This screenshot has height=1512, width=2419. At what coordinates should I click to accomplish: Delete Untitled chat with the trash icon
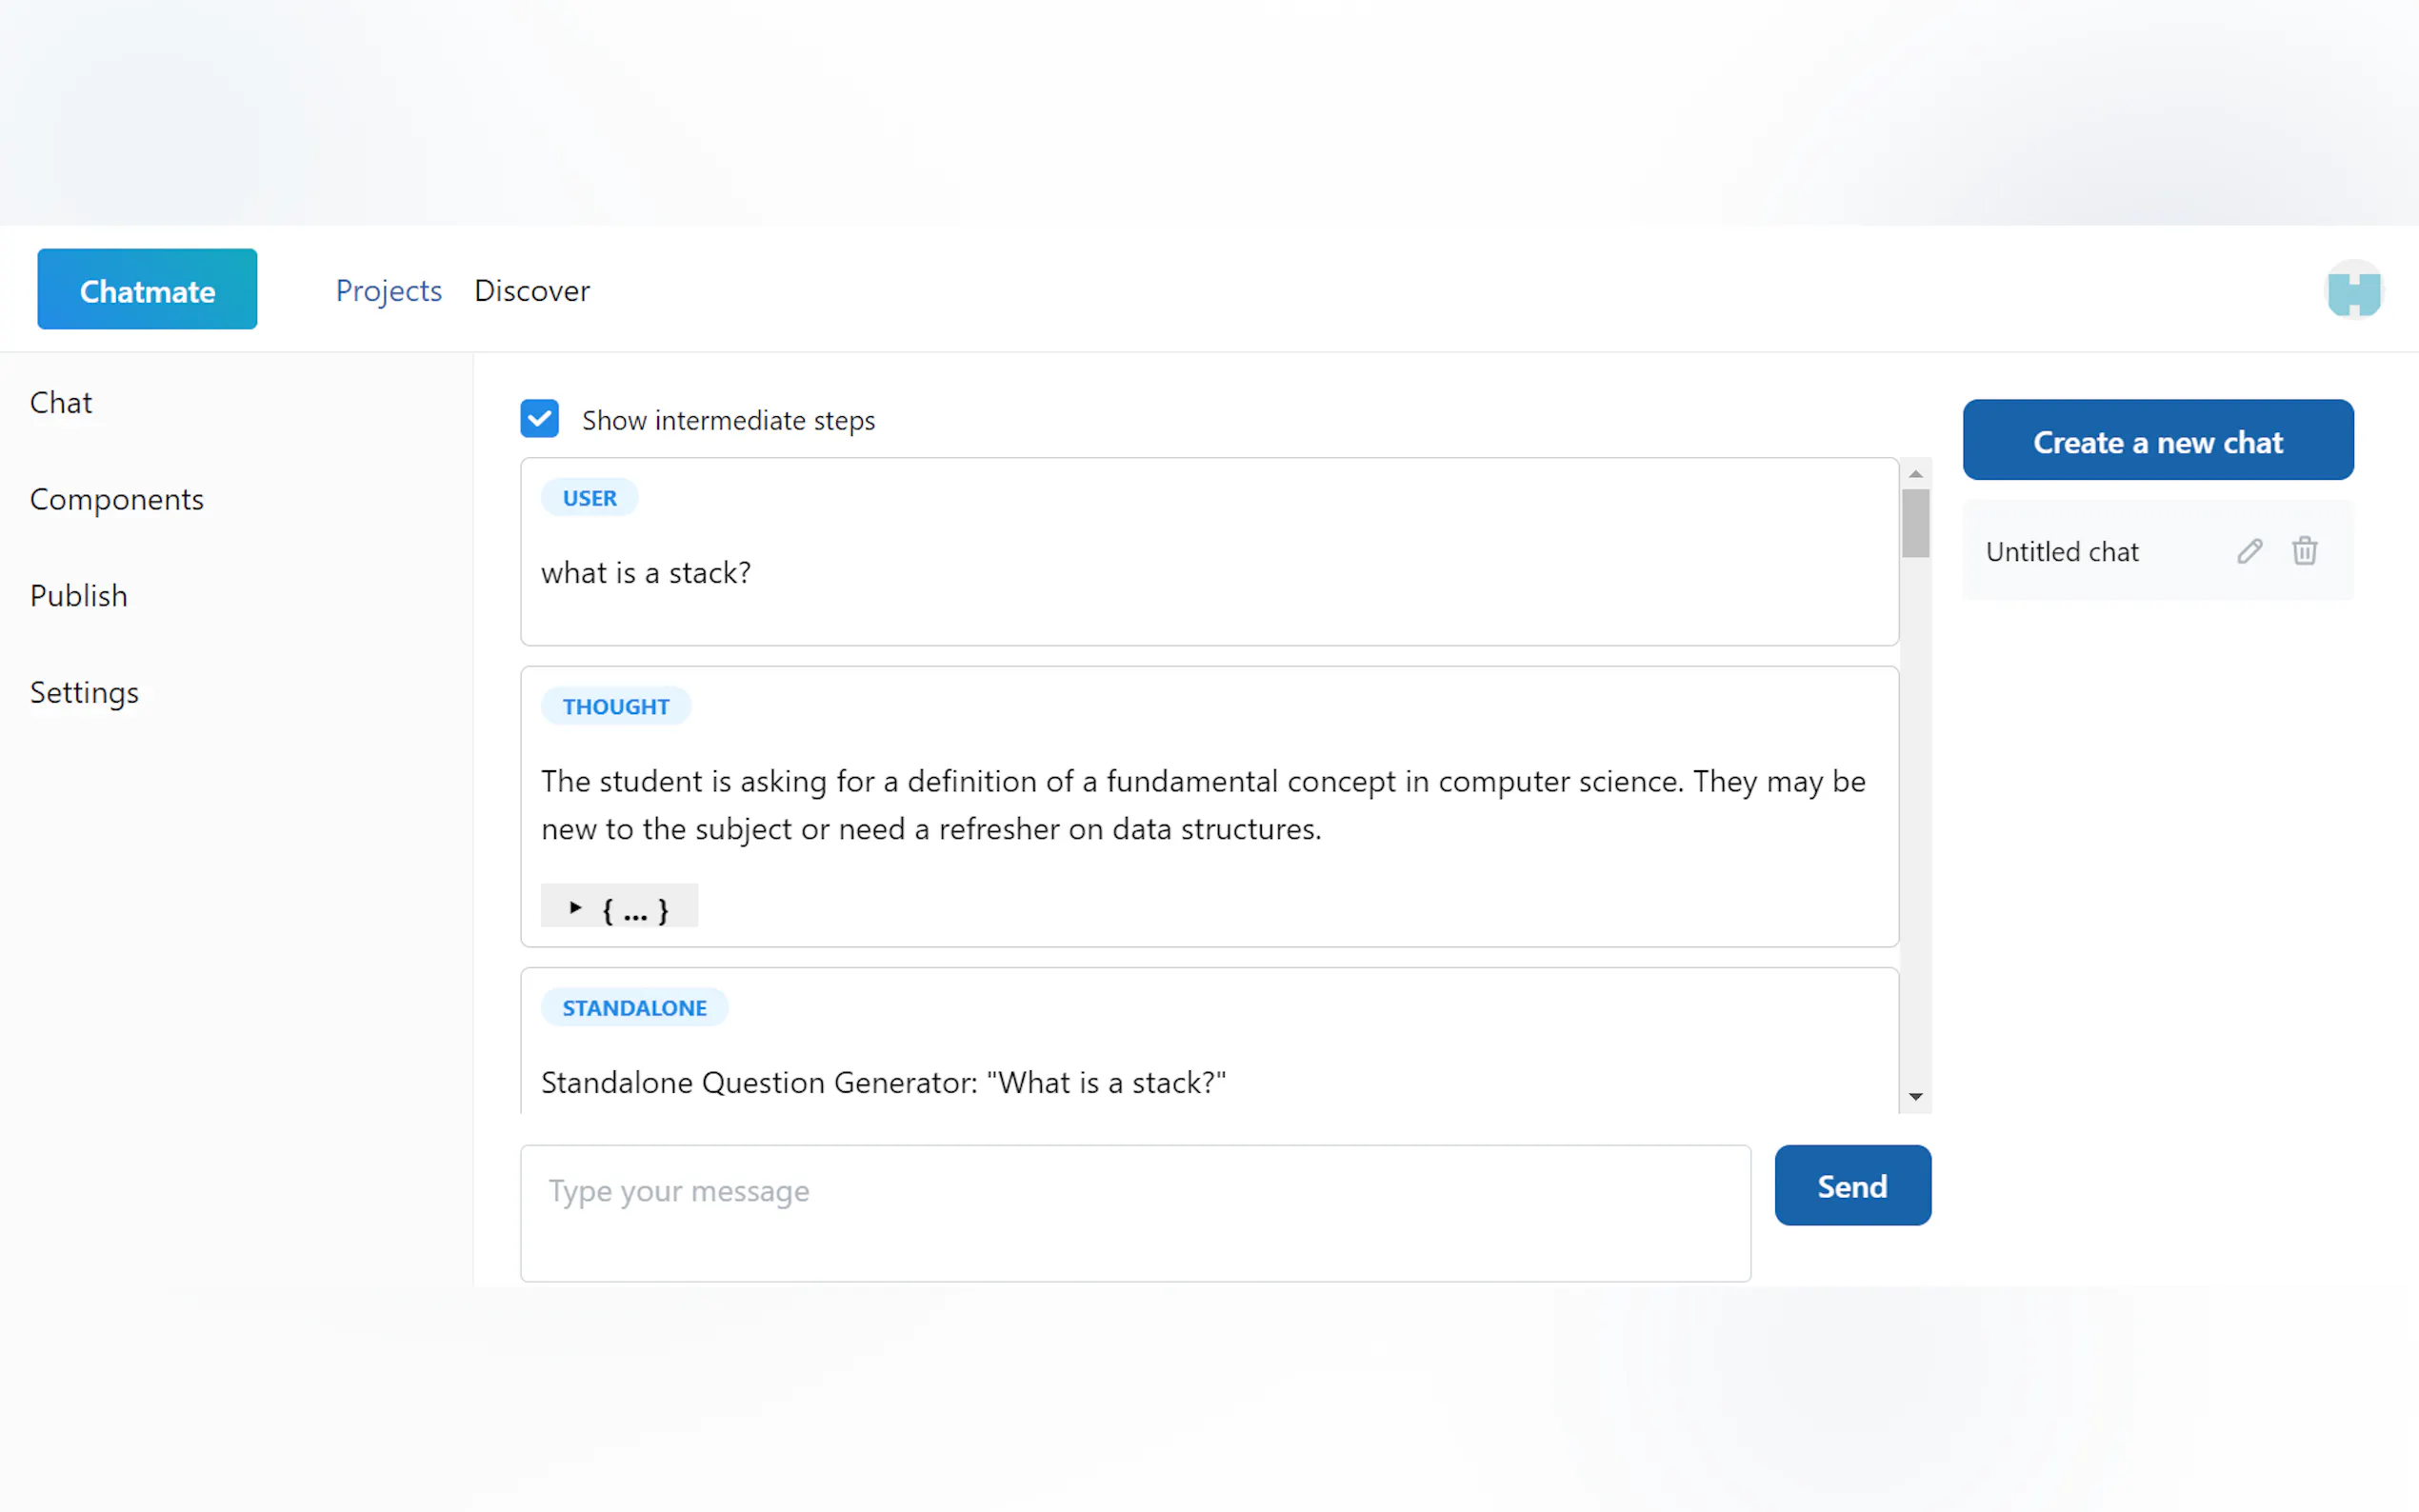coord(2304,551)
